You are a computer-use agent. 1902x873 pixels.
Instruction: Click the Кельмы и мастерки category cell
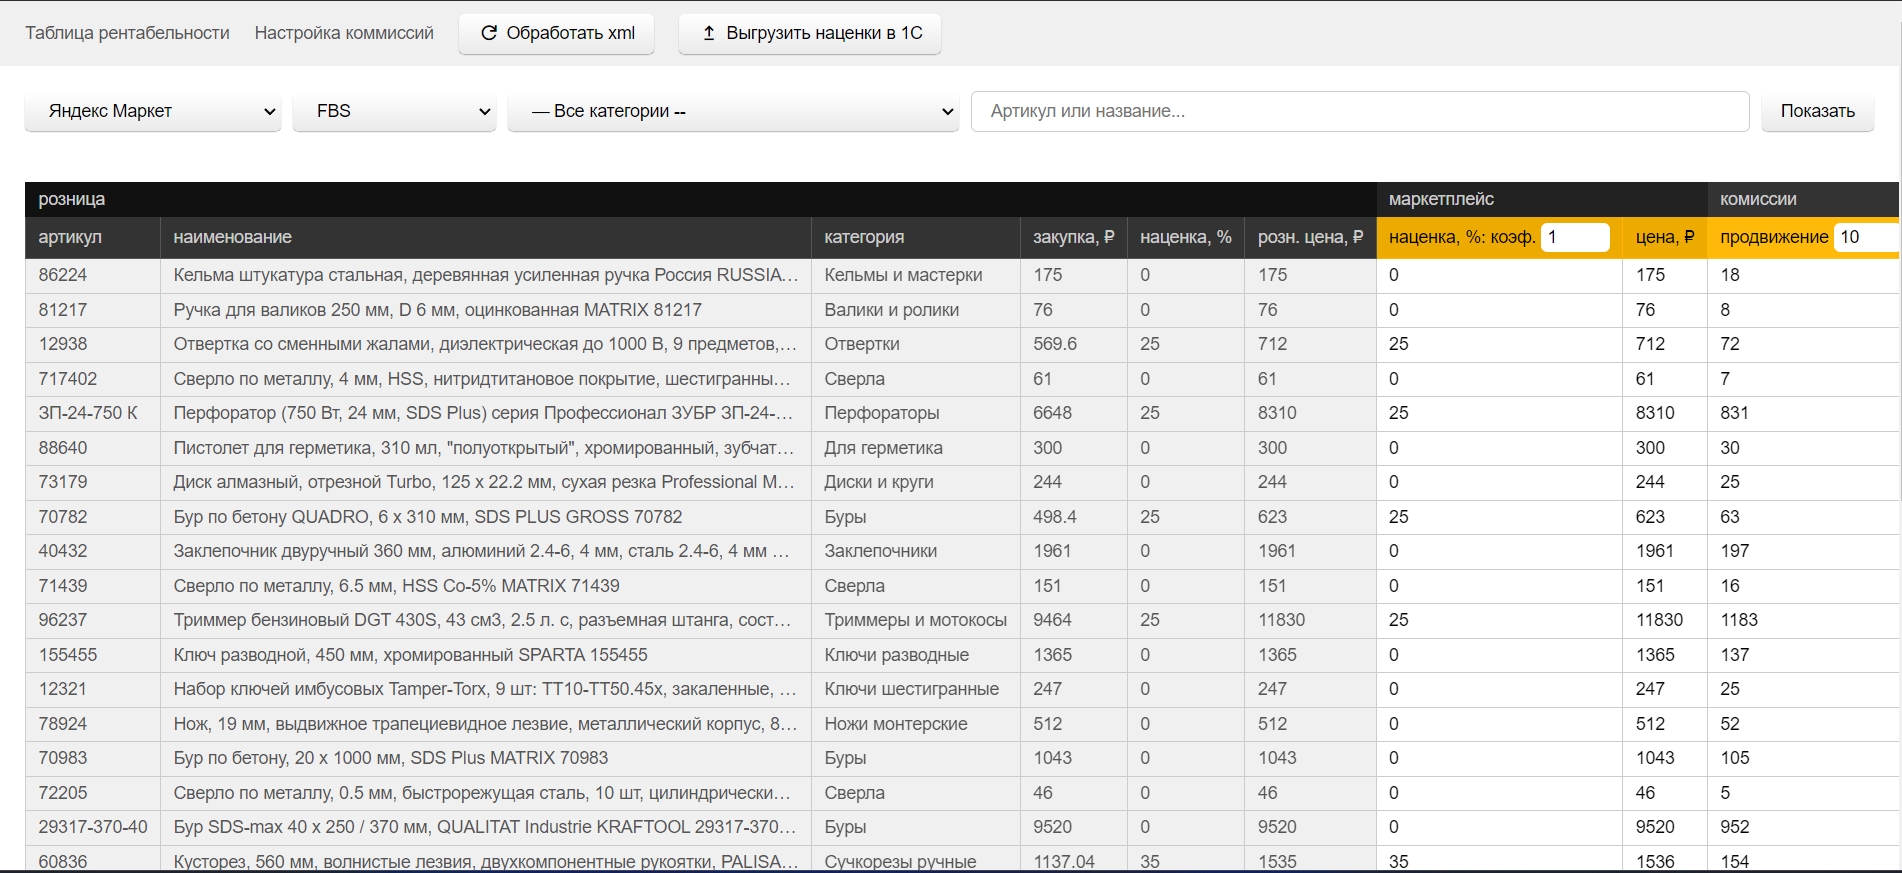click(x=915, y=275)
